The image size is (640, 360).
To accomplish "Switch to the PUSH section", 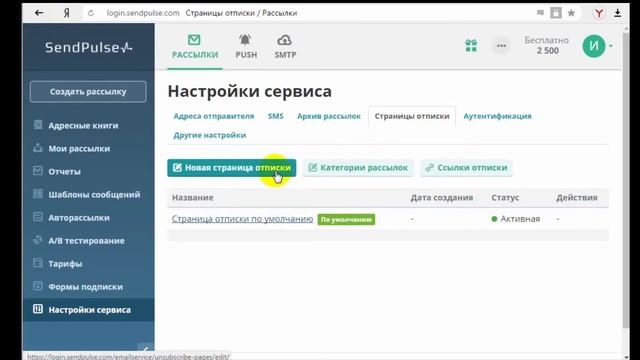I will point(246,47).
